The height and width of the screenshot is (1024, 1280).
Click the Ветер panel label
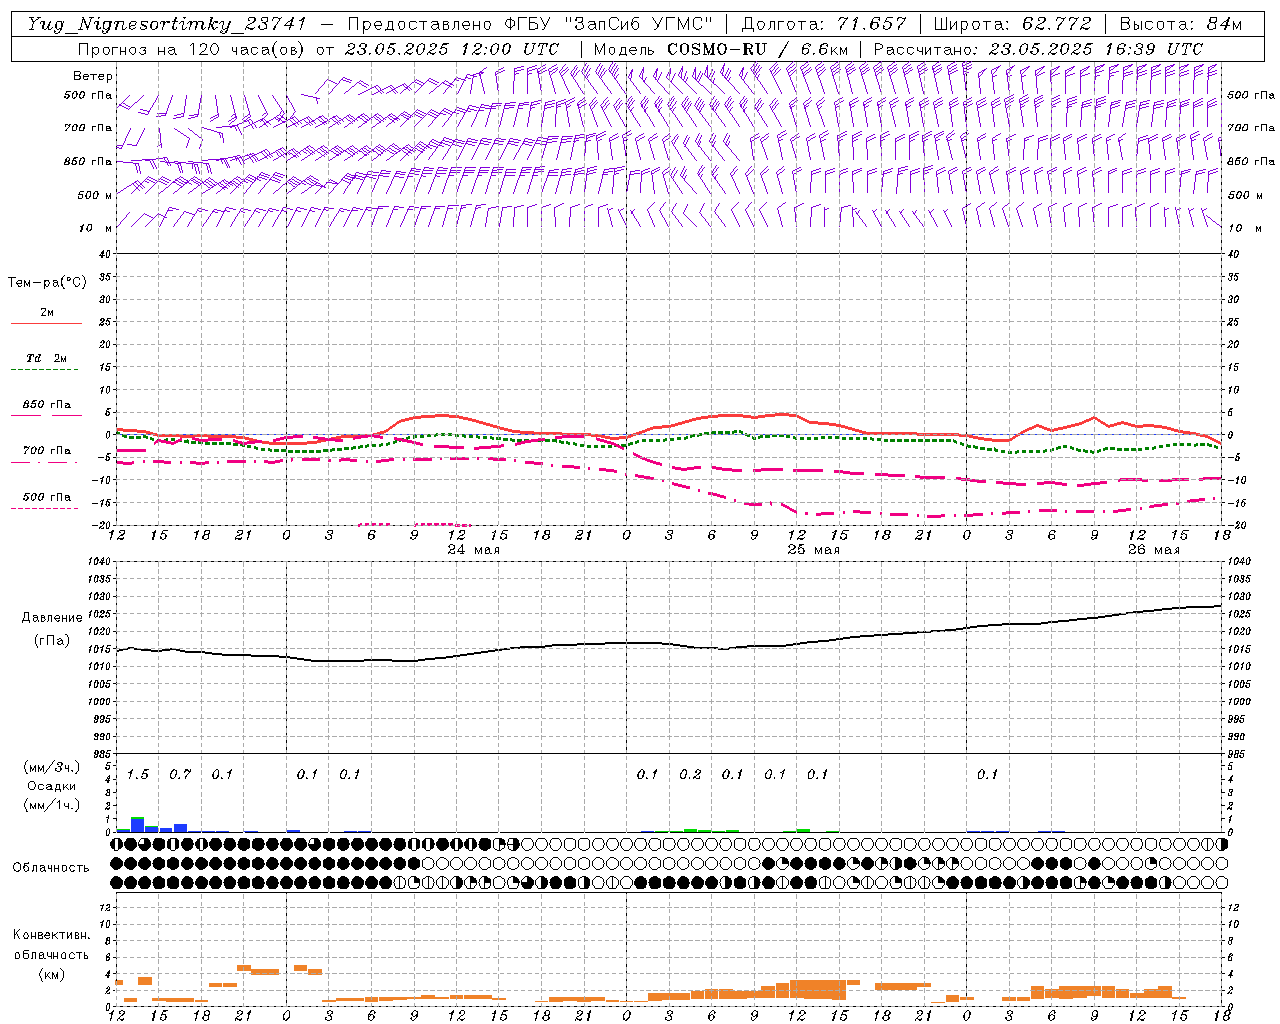tap(93, 76)
